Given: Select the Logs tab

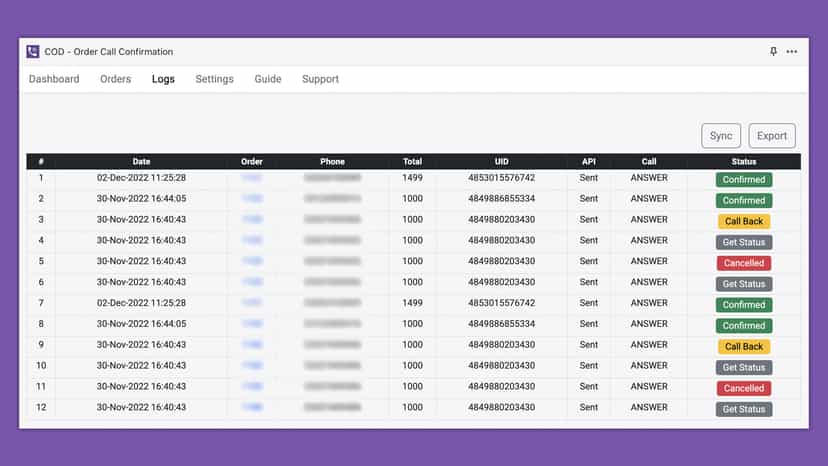Looking at the screenshot, I should 163,79.
